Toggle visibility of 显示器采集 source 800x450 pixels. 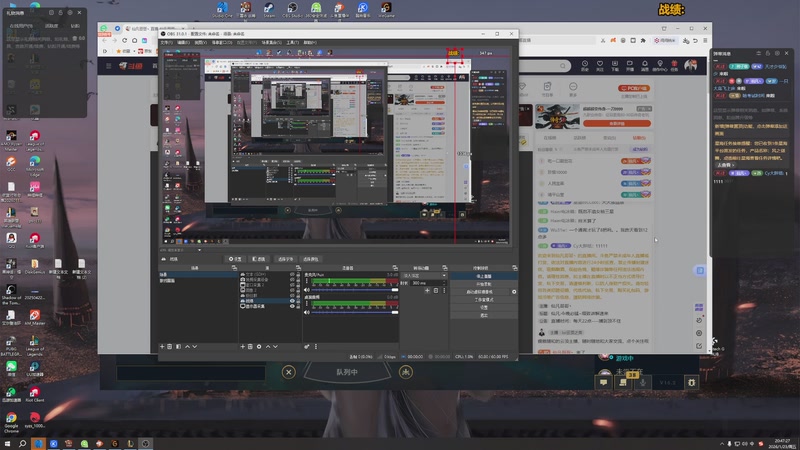pos(292,306)
